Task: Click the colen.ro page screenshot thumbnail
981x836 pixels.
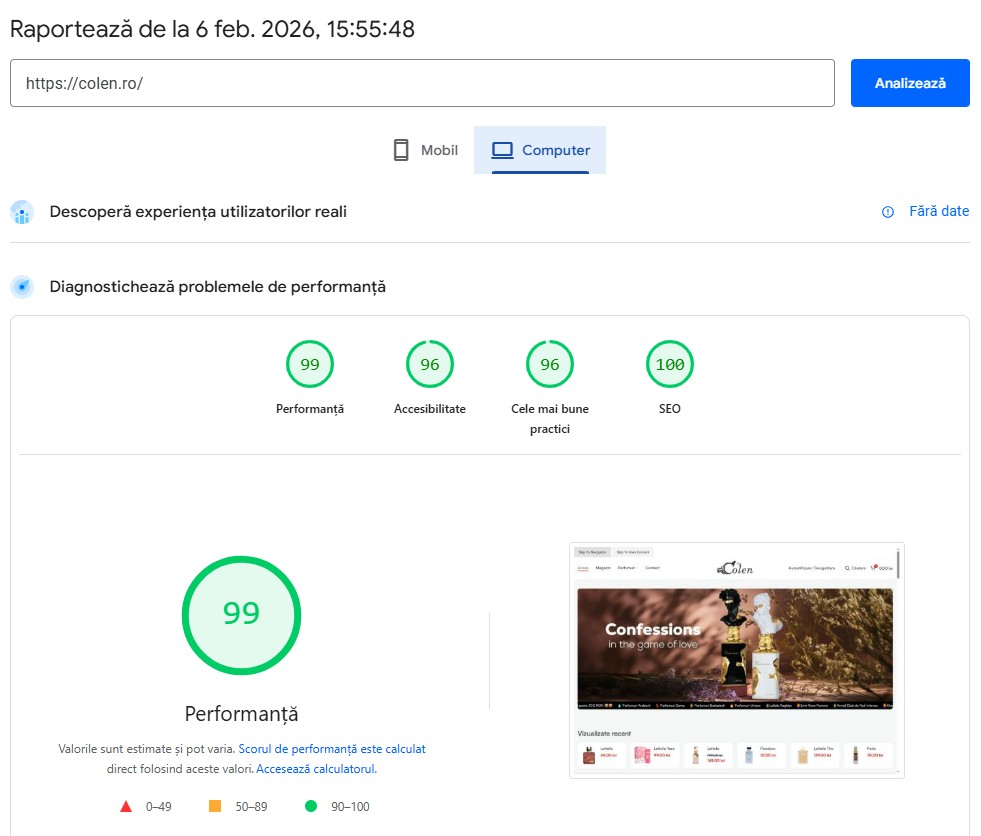Action: pyautogui.click(x=736, y=660)
